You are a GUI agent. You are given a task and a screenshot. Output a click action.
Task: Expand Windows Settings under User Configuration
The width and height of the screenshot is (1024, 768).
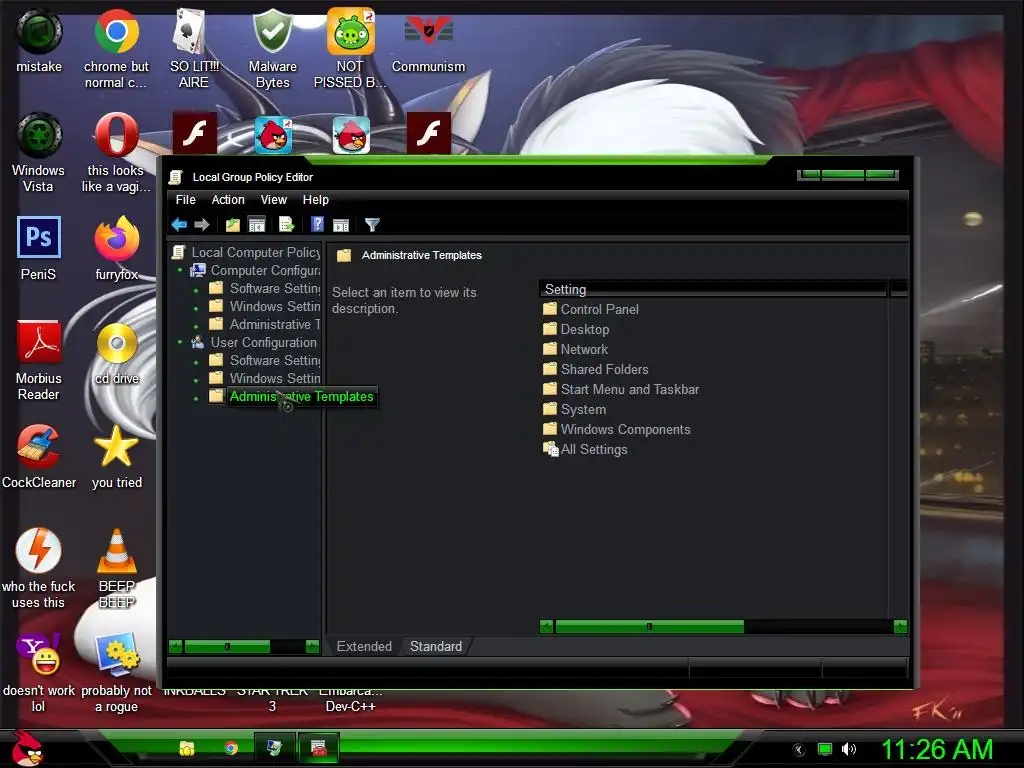pyautogui.click(x=196, y=379)
